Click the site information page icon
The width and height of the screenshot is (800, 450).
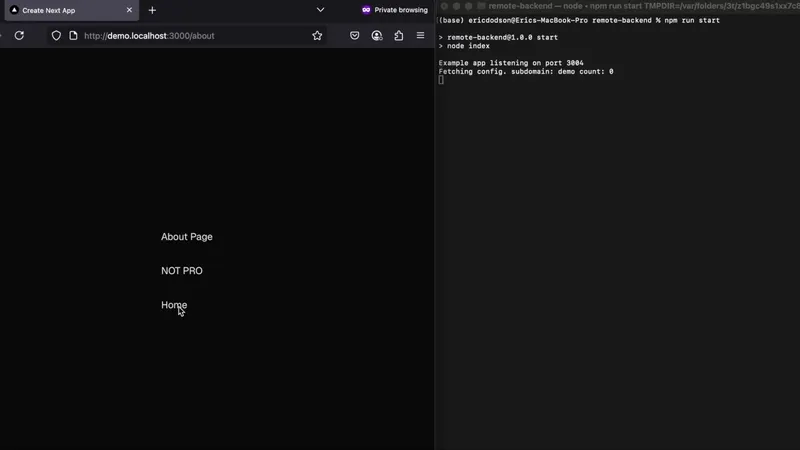coord(73,36)
